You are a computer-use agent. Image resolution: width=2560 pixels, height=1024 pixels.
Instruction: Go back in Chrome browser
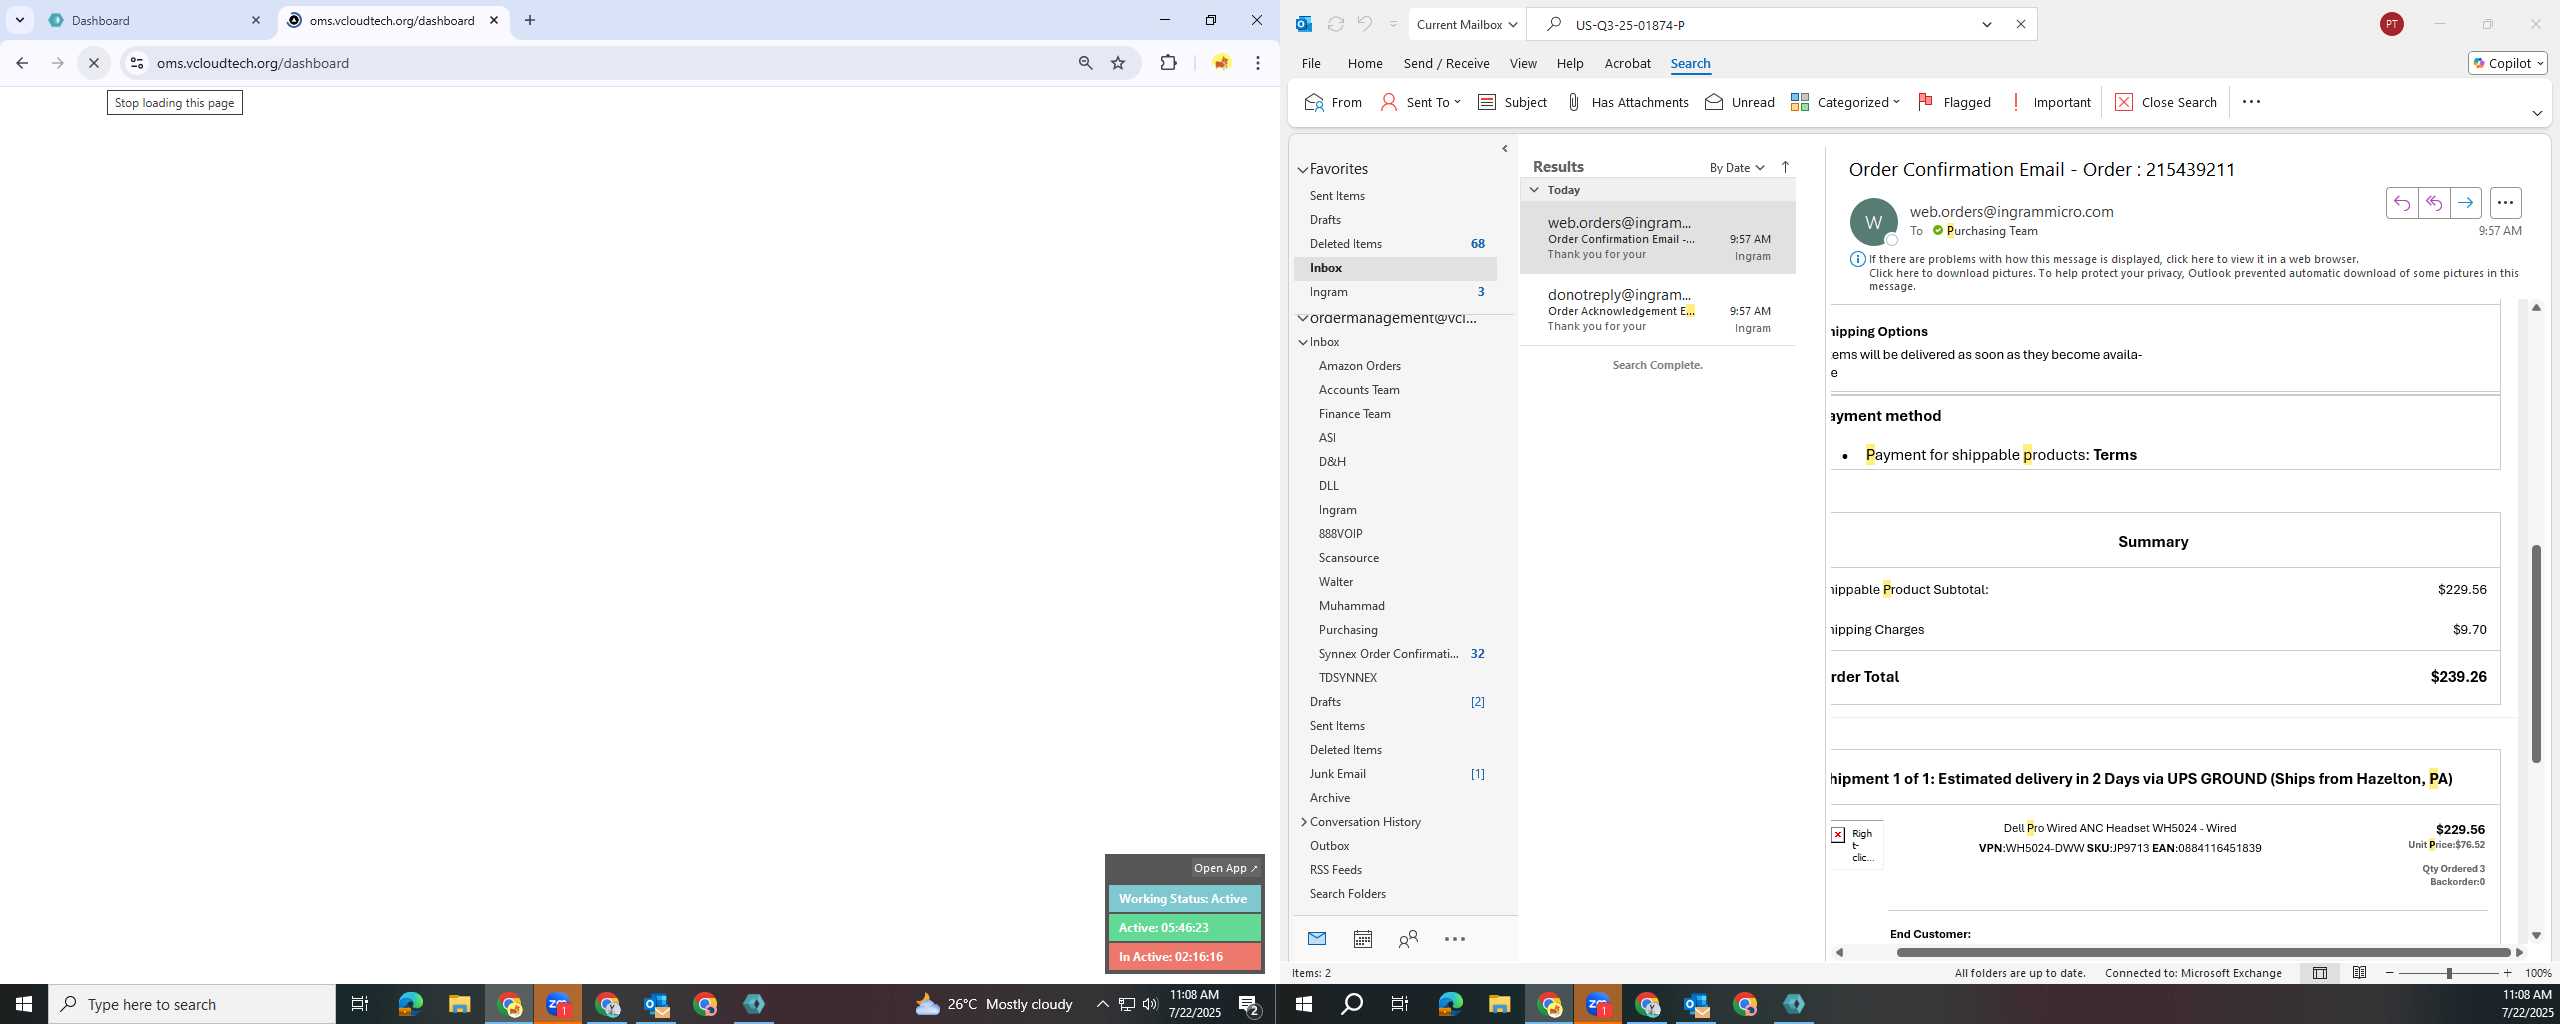pos(22,63)
